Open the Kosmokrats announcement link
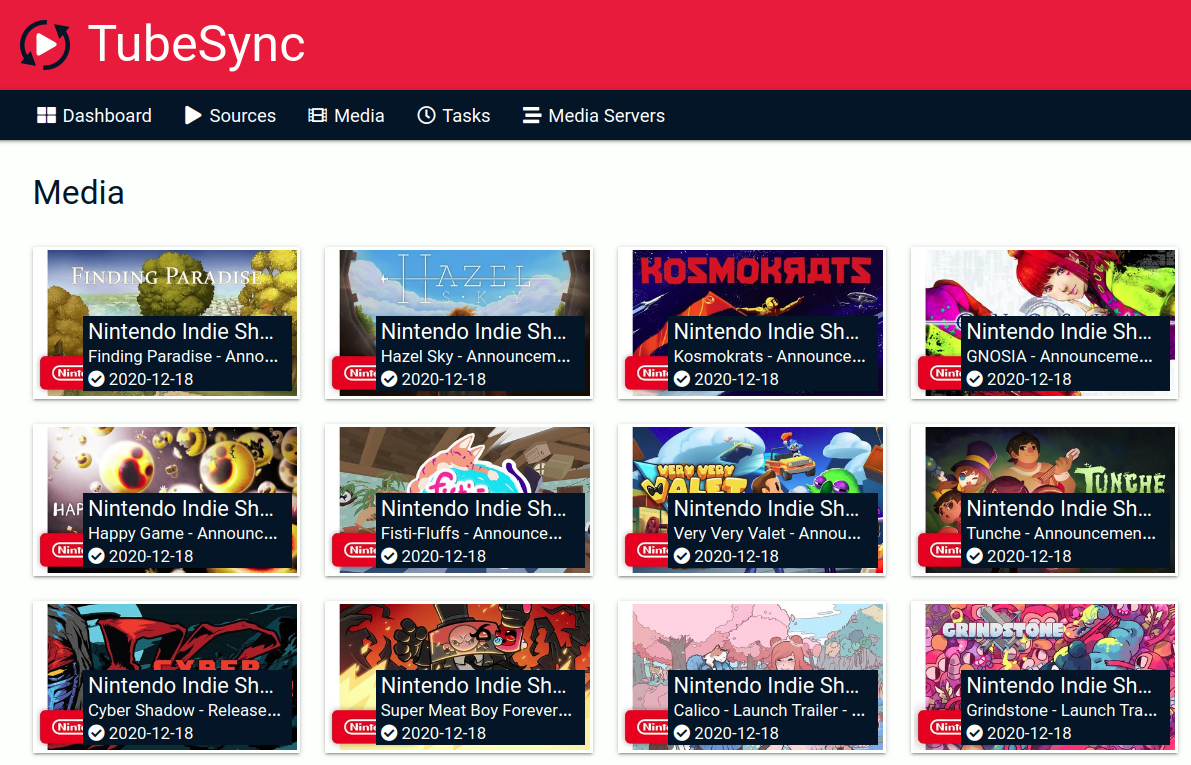The image size is (1191, 765). (x=769, y=356)
